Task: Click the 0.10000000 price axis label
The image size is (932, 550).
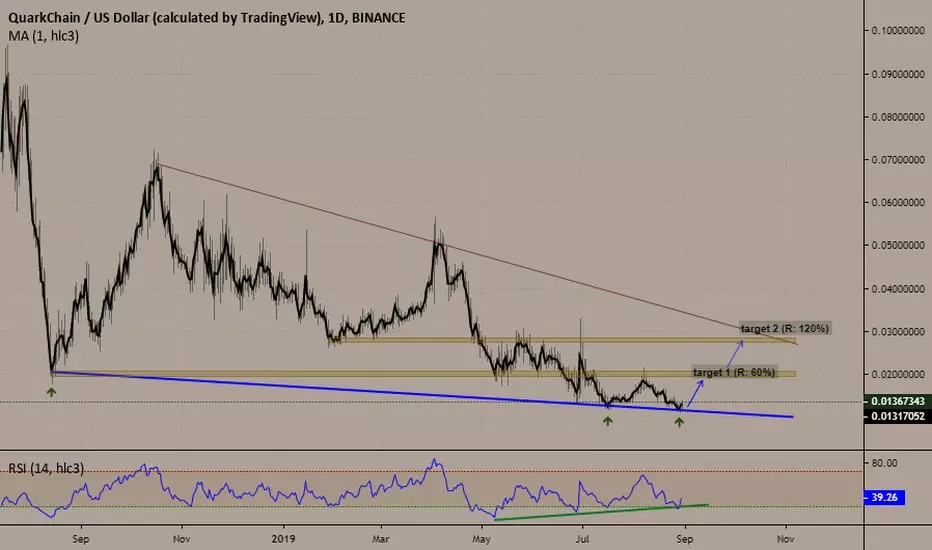Action: coord(898,30)
